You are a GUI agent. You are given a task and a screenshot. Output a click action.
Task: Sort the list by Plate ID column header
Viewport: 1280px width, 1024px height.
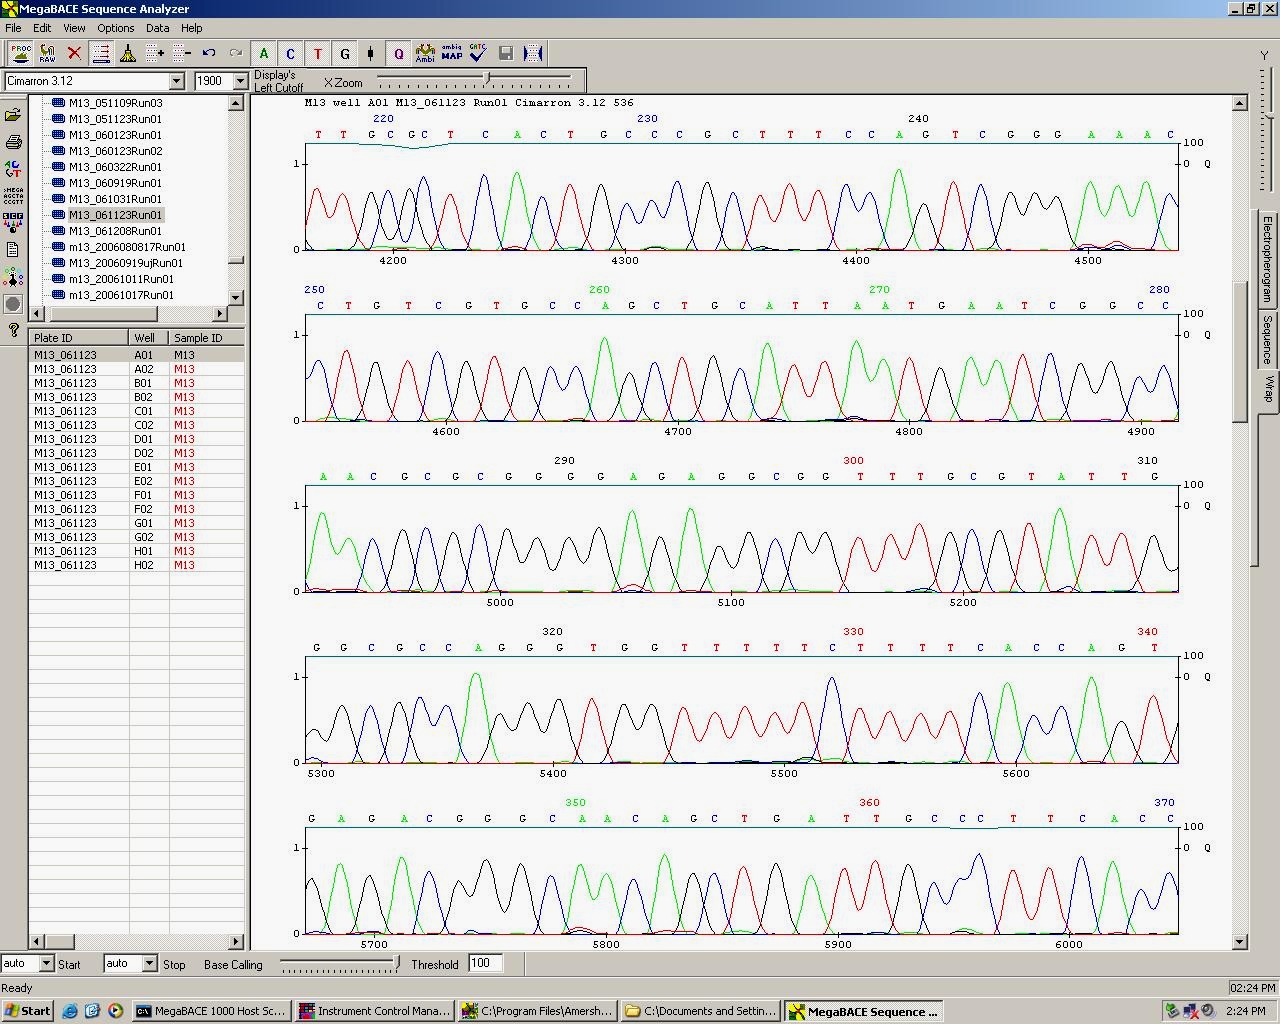[x=79, y=338]
